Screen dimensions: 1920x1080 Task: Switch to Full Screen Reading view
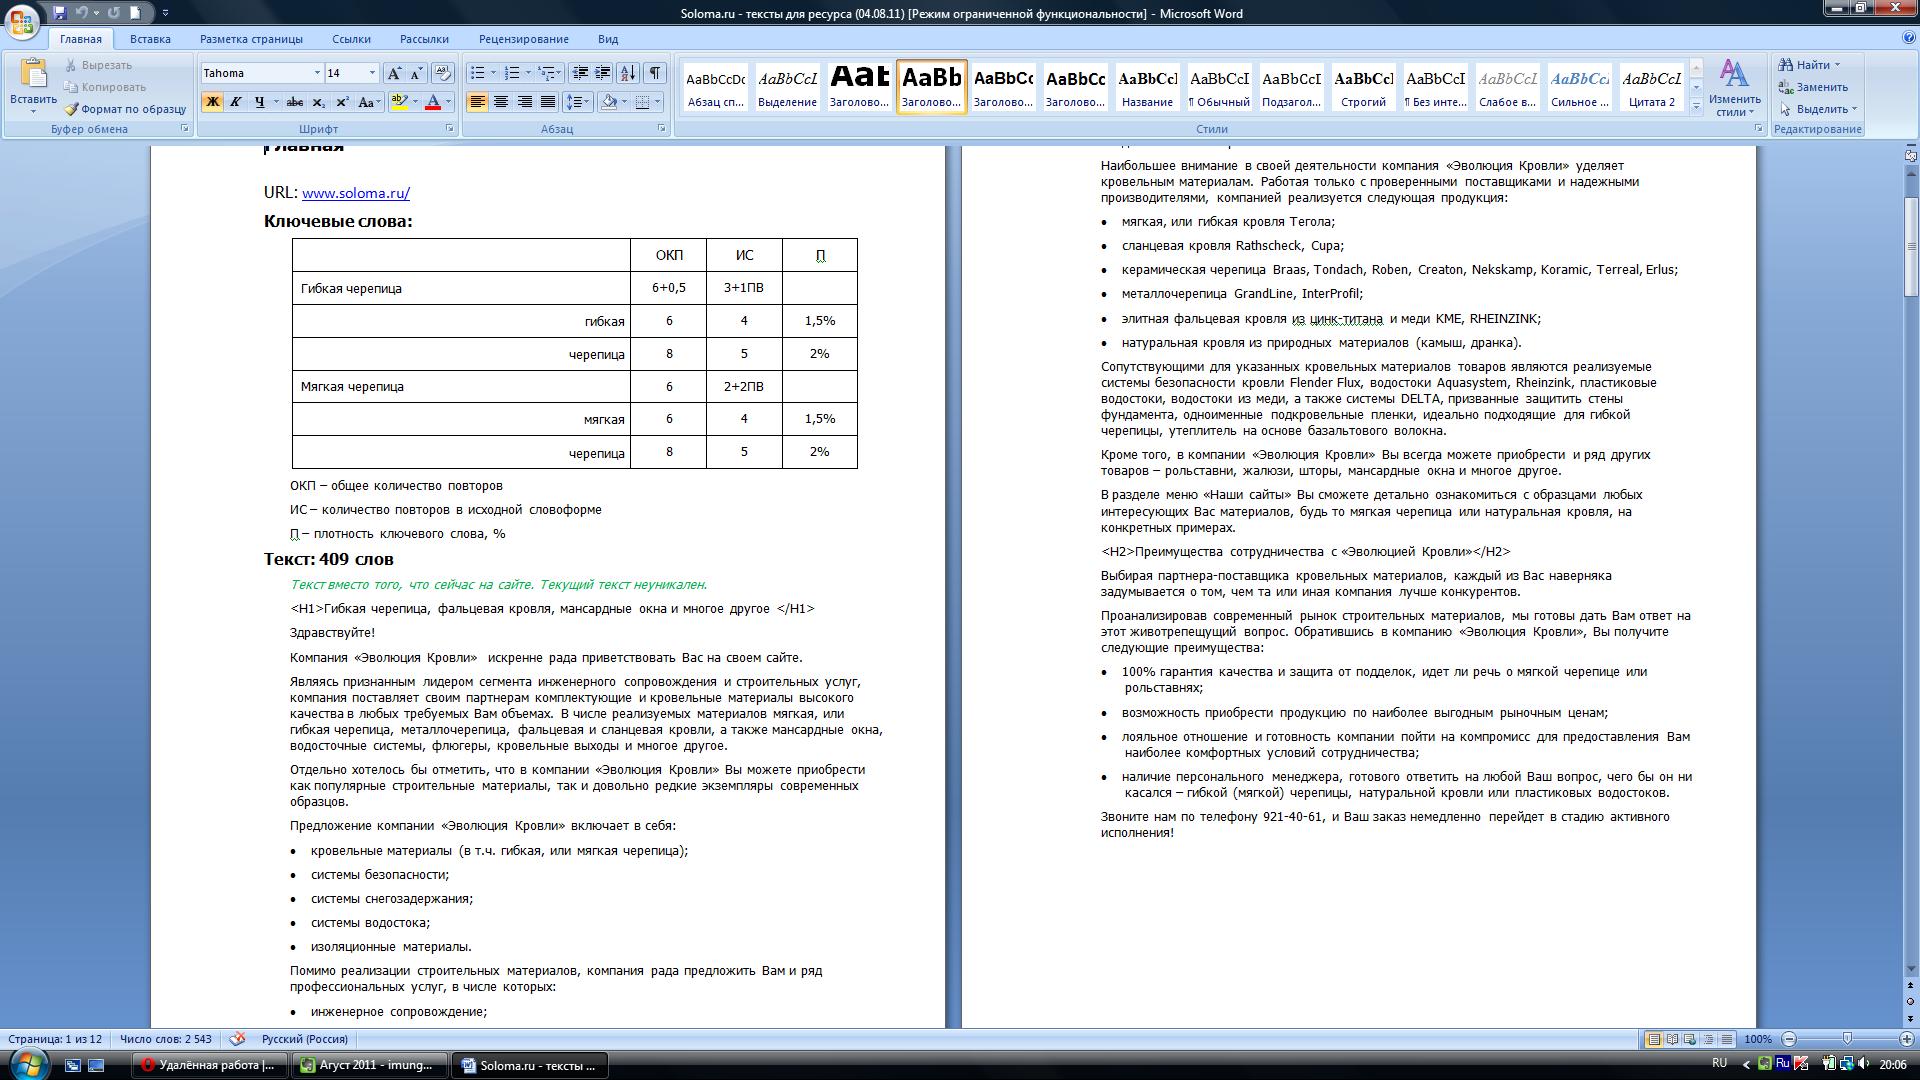(x=1671, y=1039)
